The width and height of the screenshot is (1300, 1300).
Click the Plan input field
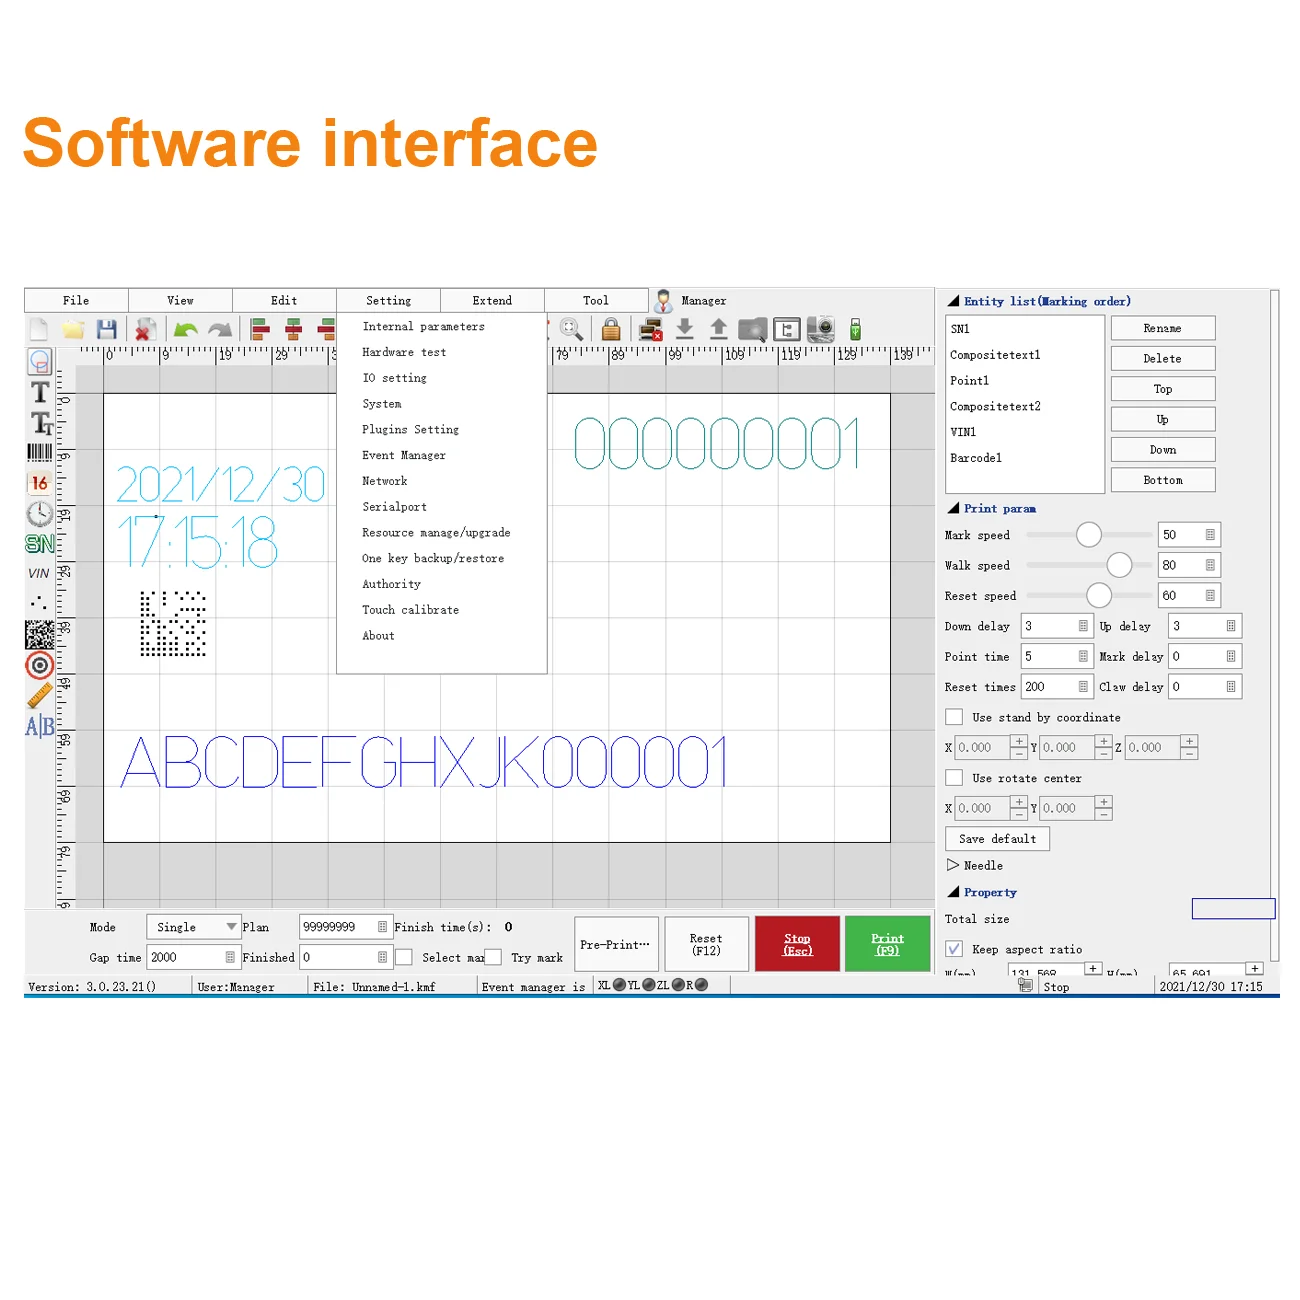pos(345,927)
